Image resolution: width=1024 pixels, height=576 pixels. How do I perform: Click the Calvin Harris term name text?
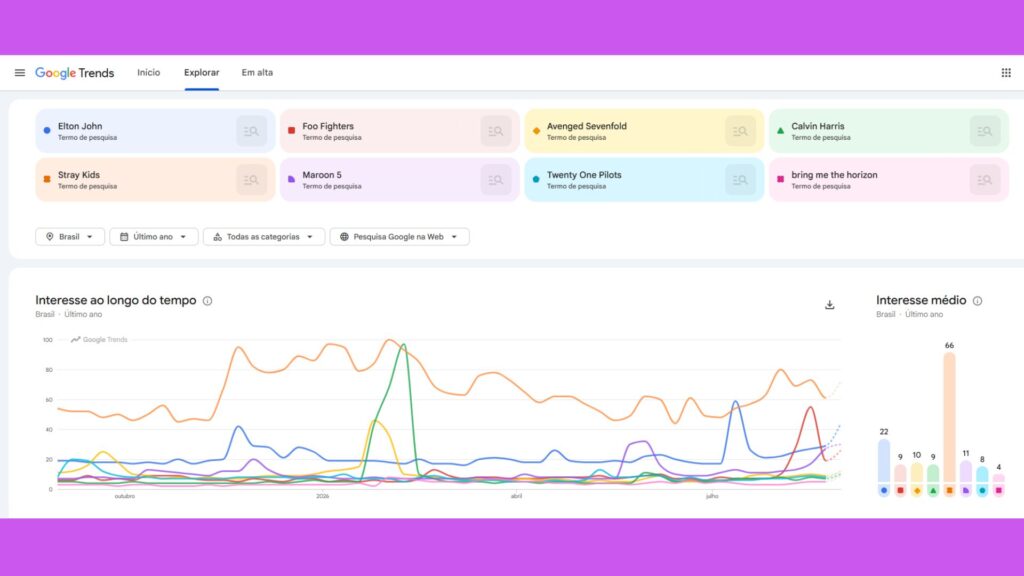click(818, 126)
